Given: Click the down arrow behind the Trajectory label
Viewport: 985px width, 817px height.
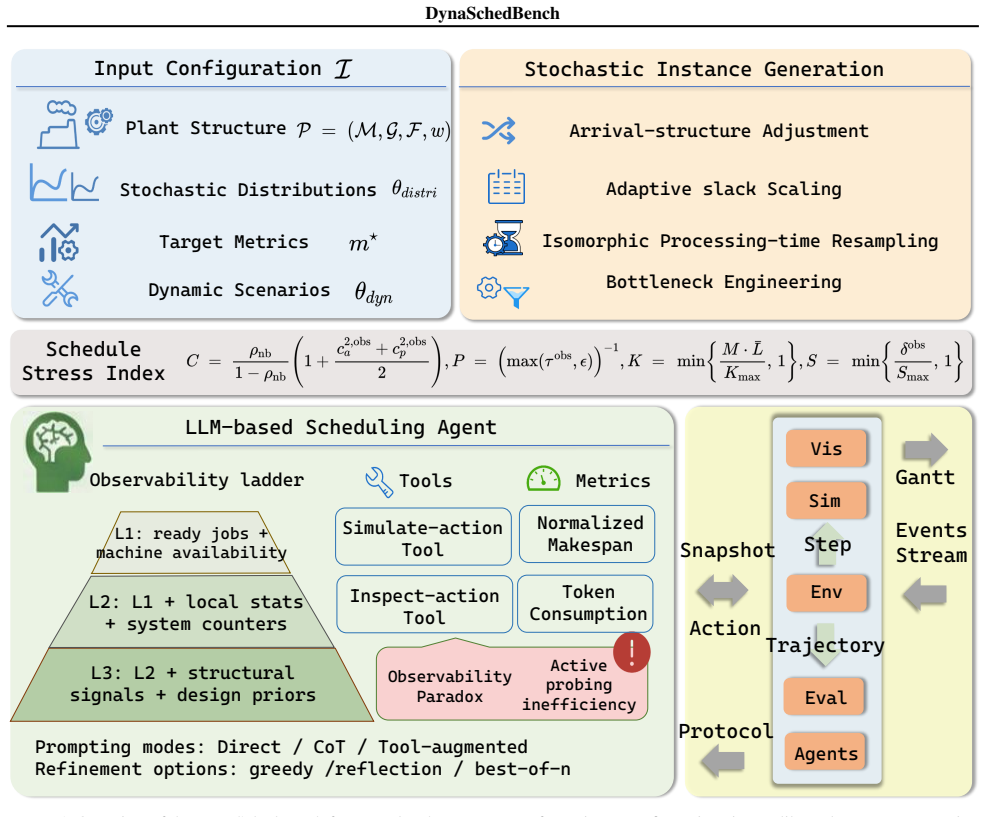Looking at the screenshot, I should pyautogui.click(x=825, y=646).
